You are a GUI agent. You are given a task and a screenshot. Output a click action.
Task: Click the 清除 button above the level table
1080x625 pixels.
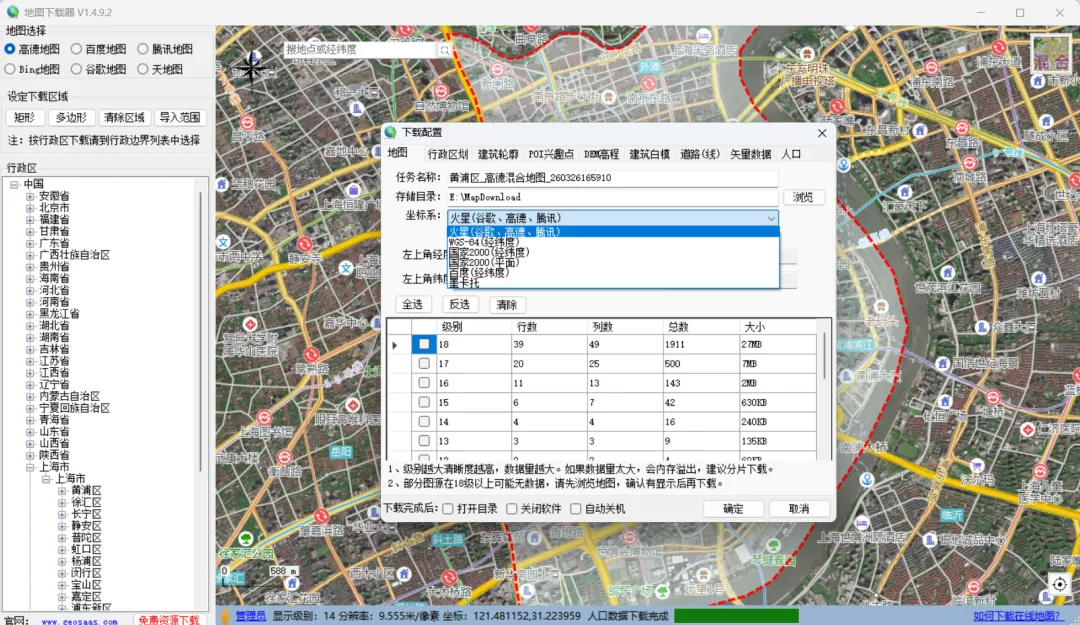coord(506,305)
